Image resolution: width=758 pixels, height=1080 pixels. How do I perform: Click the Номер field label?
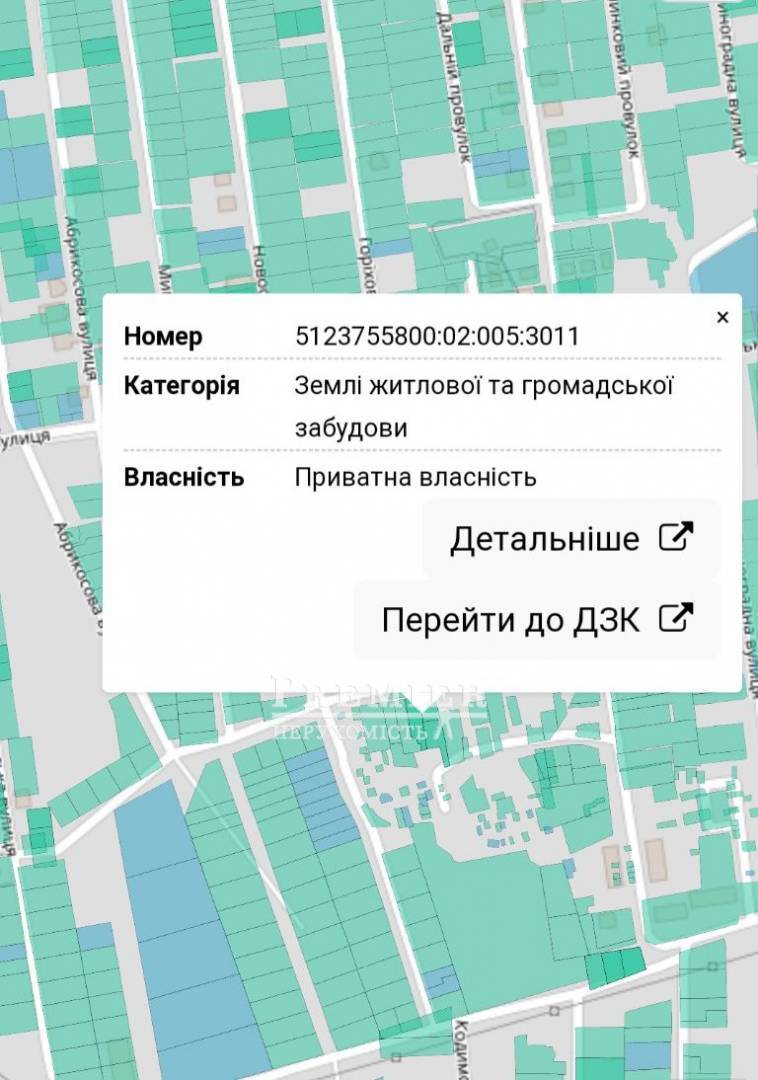(163, 336)
